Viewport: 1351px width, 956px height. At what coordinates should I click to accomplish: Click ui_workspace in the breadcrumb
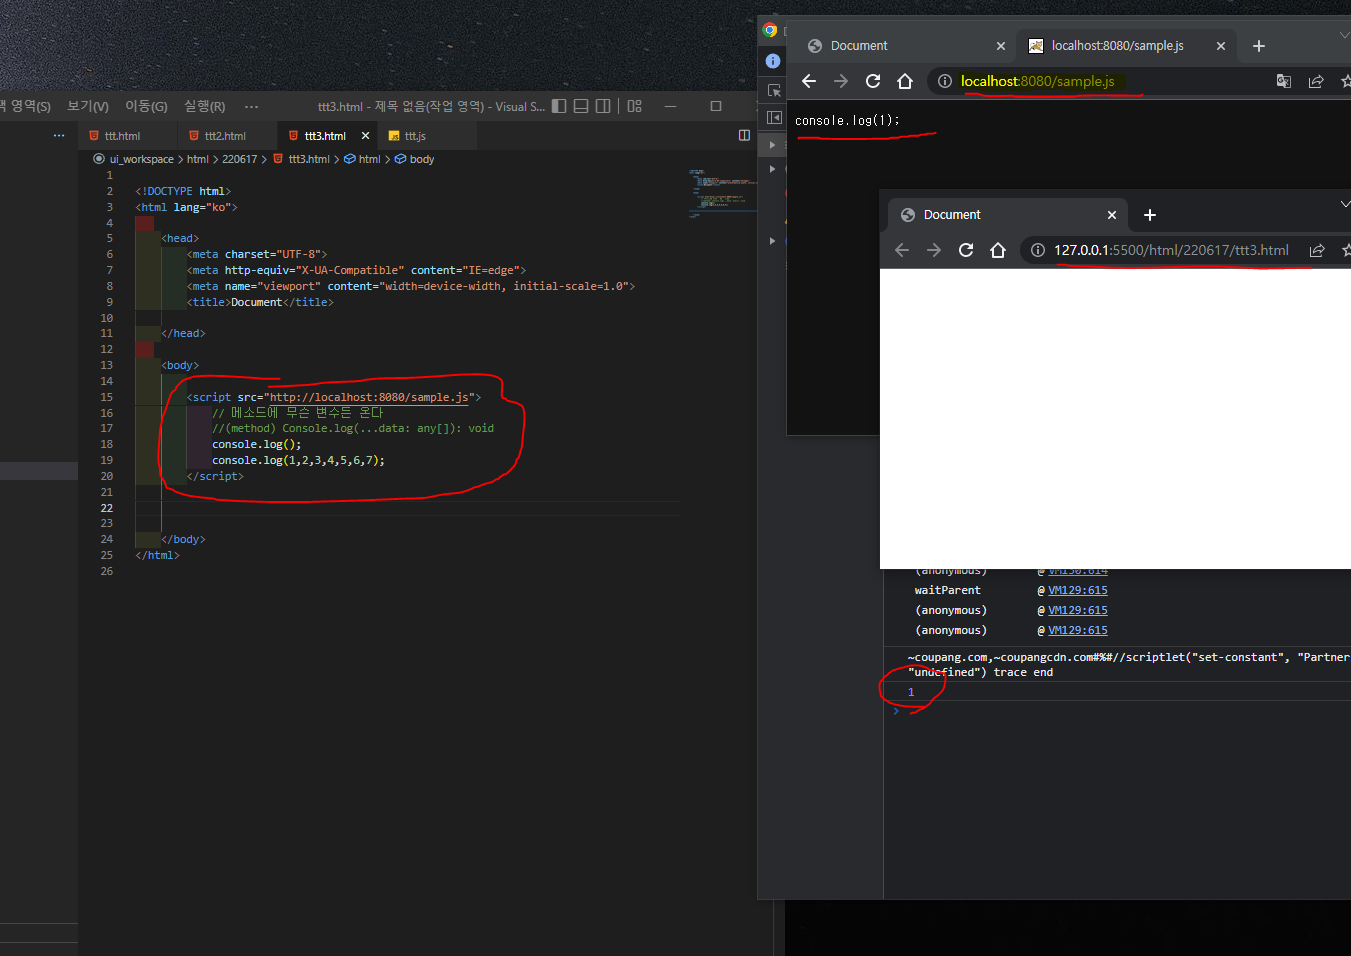pyautogui.click(x=141, y=159)
